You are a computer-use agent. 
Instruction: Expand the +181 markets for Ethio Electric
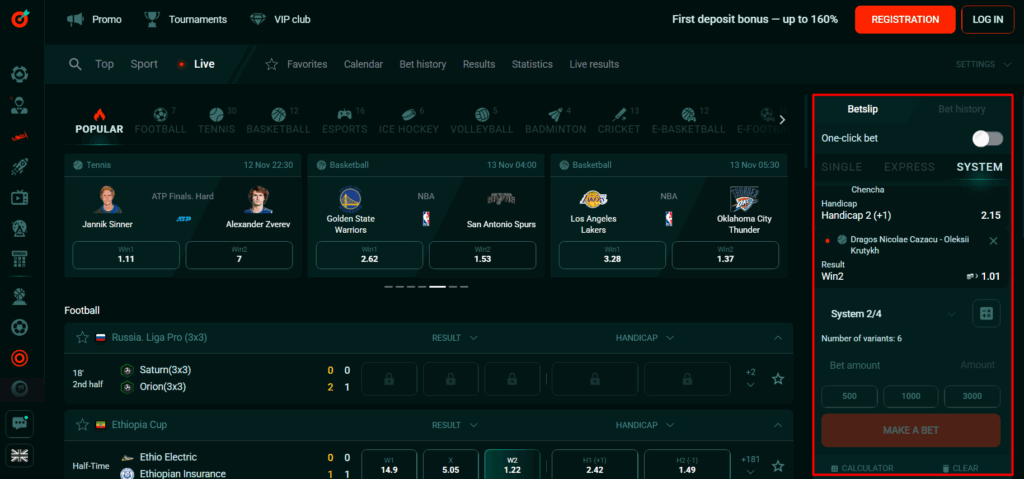750,465
